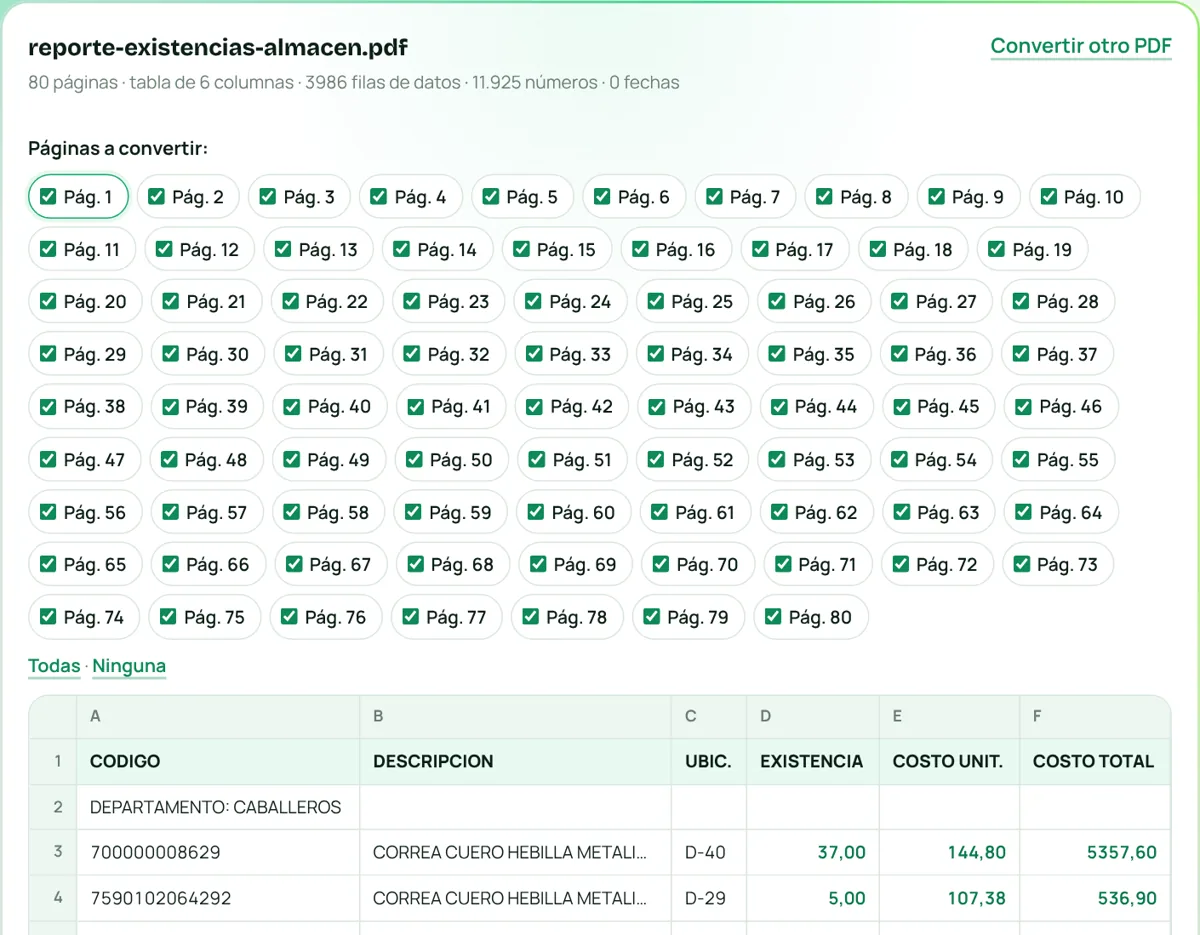This screenshot has width=1200, height=935.
Task: Click the Convertir otro PDF link
Action: [1080, 46]
